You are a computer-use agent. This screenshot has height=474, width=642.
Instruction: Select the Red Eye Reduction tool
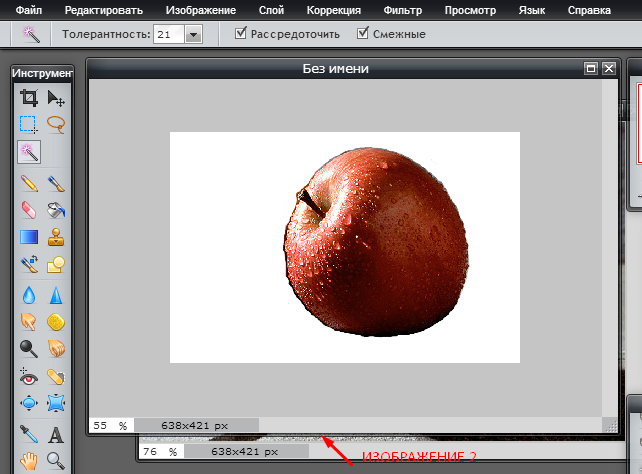pyautogui.click(x=29, y=377)
